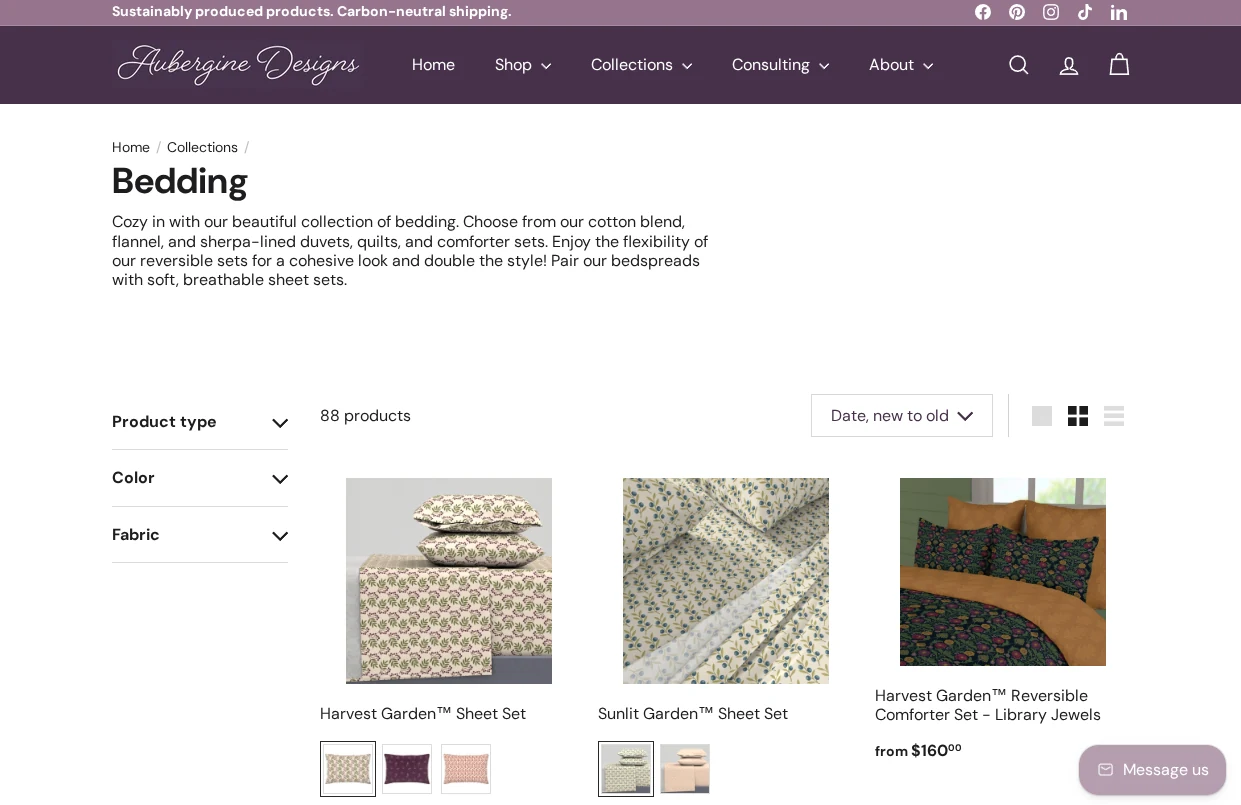This screenshot has width=1241, height=805.
Task: Click the Collections breadcrumb link
Action: pyautogui.click(x=202, y=148)
